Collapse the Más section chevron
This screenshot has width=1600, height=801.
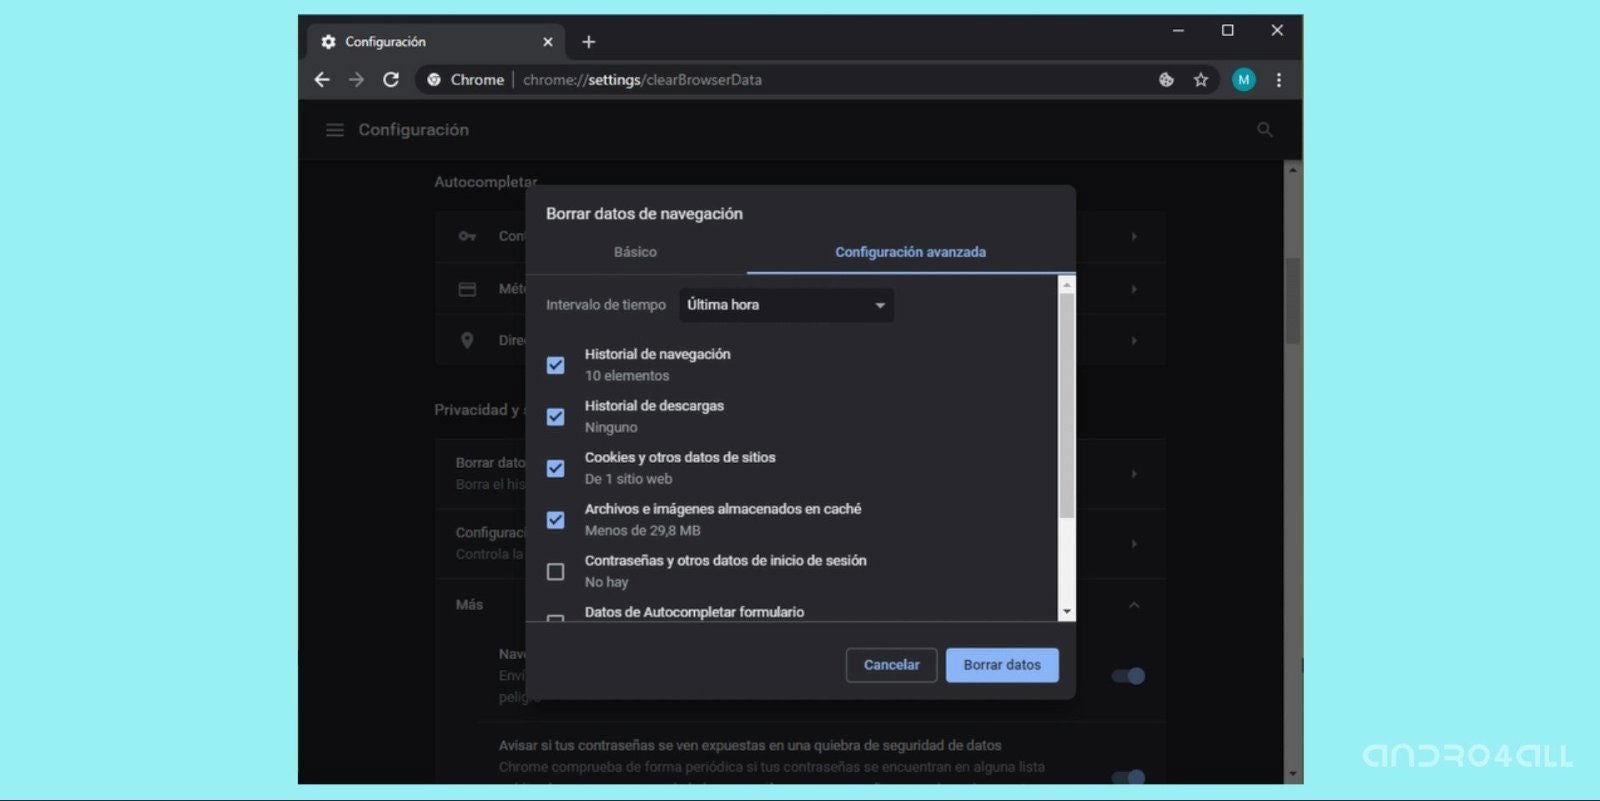click(1134, 605)
